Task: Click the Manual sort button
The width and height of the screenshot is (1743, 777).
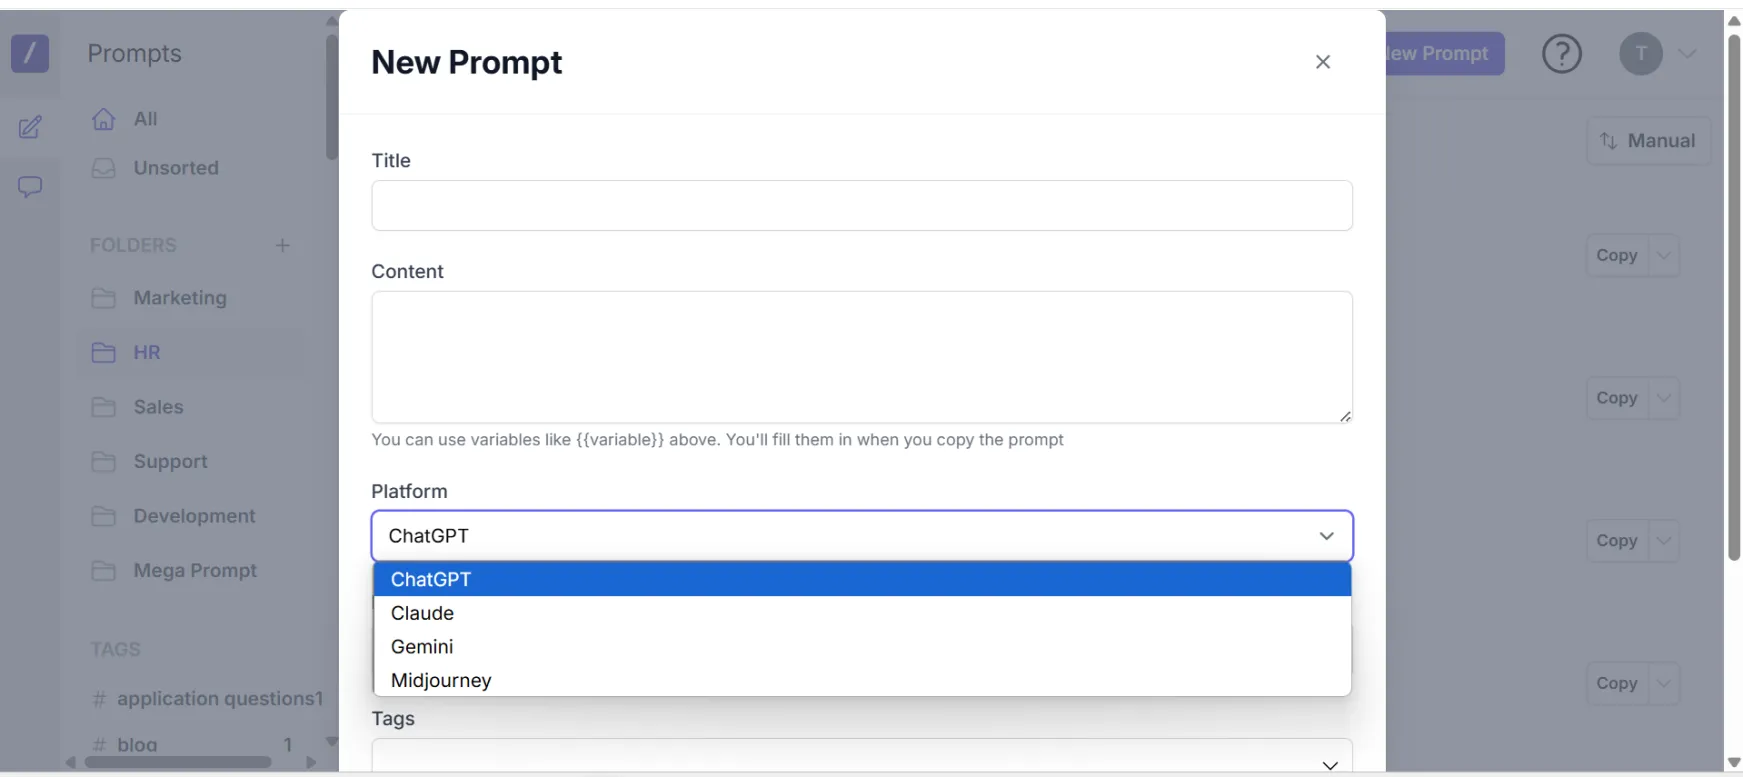Action: click(x=1648, y=141)
